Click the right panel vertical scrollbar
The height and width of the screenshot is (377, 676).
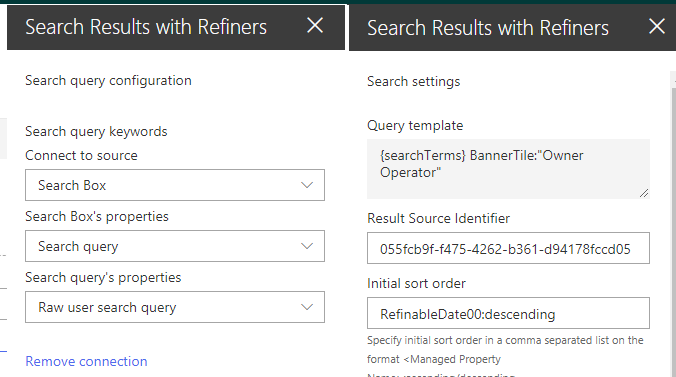[673, 224]
